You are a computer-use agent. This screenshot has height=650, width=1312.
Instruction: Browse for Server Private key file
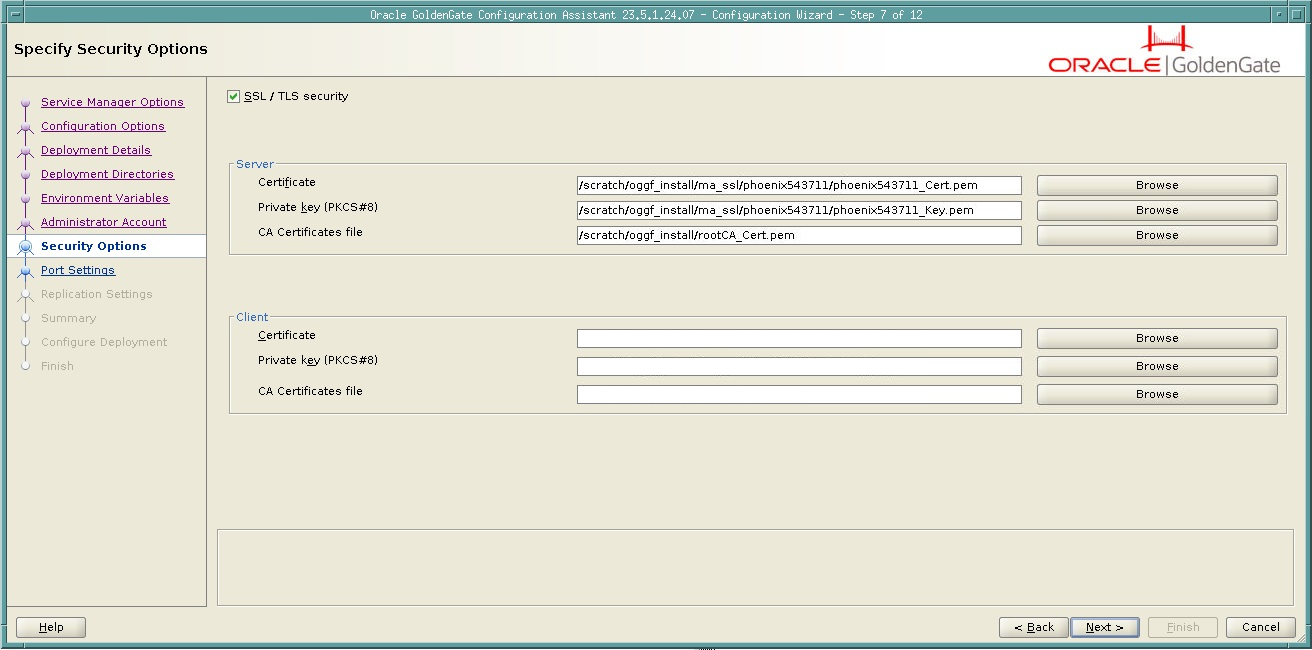(x=1157, y=210)
